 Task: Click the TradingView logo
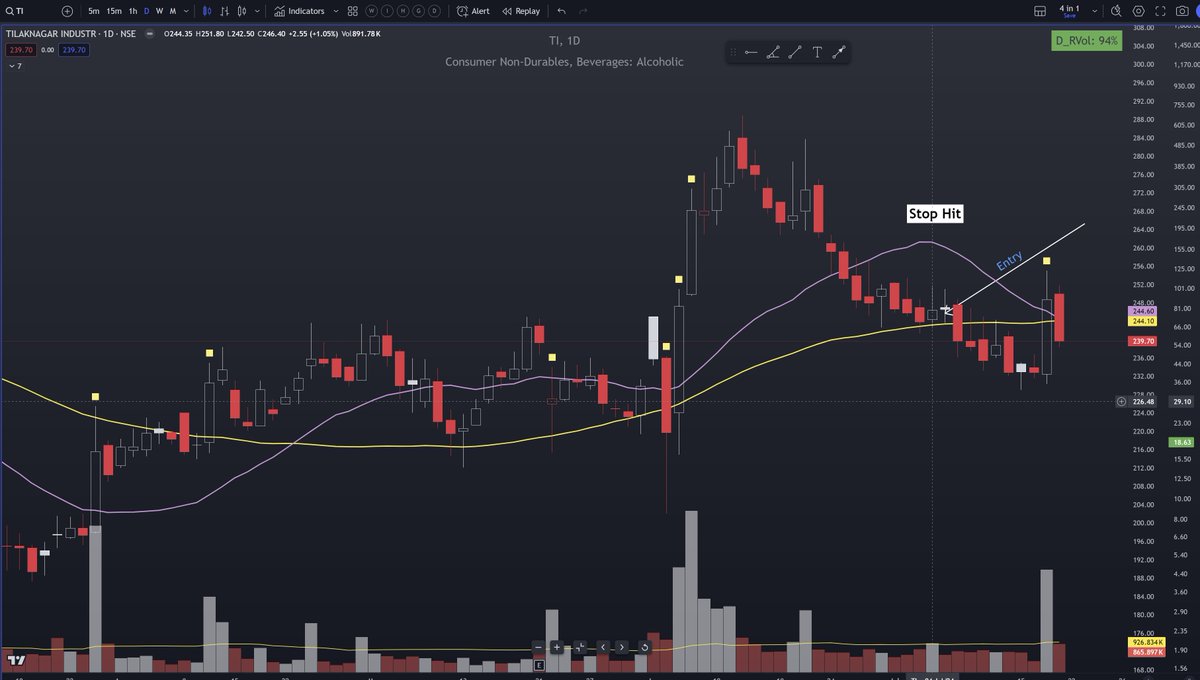click(x=15, y=660)
